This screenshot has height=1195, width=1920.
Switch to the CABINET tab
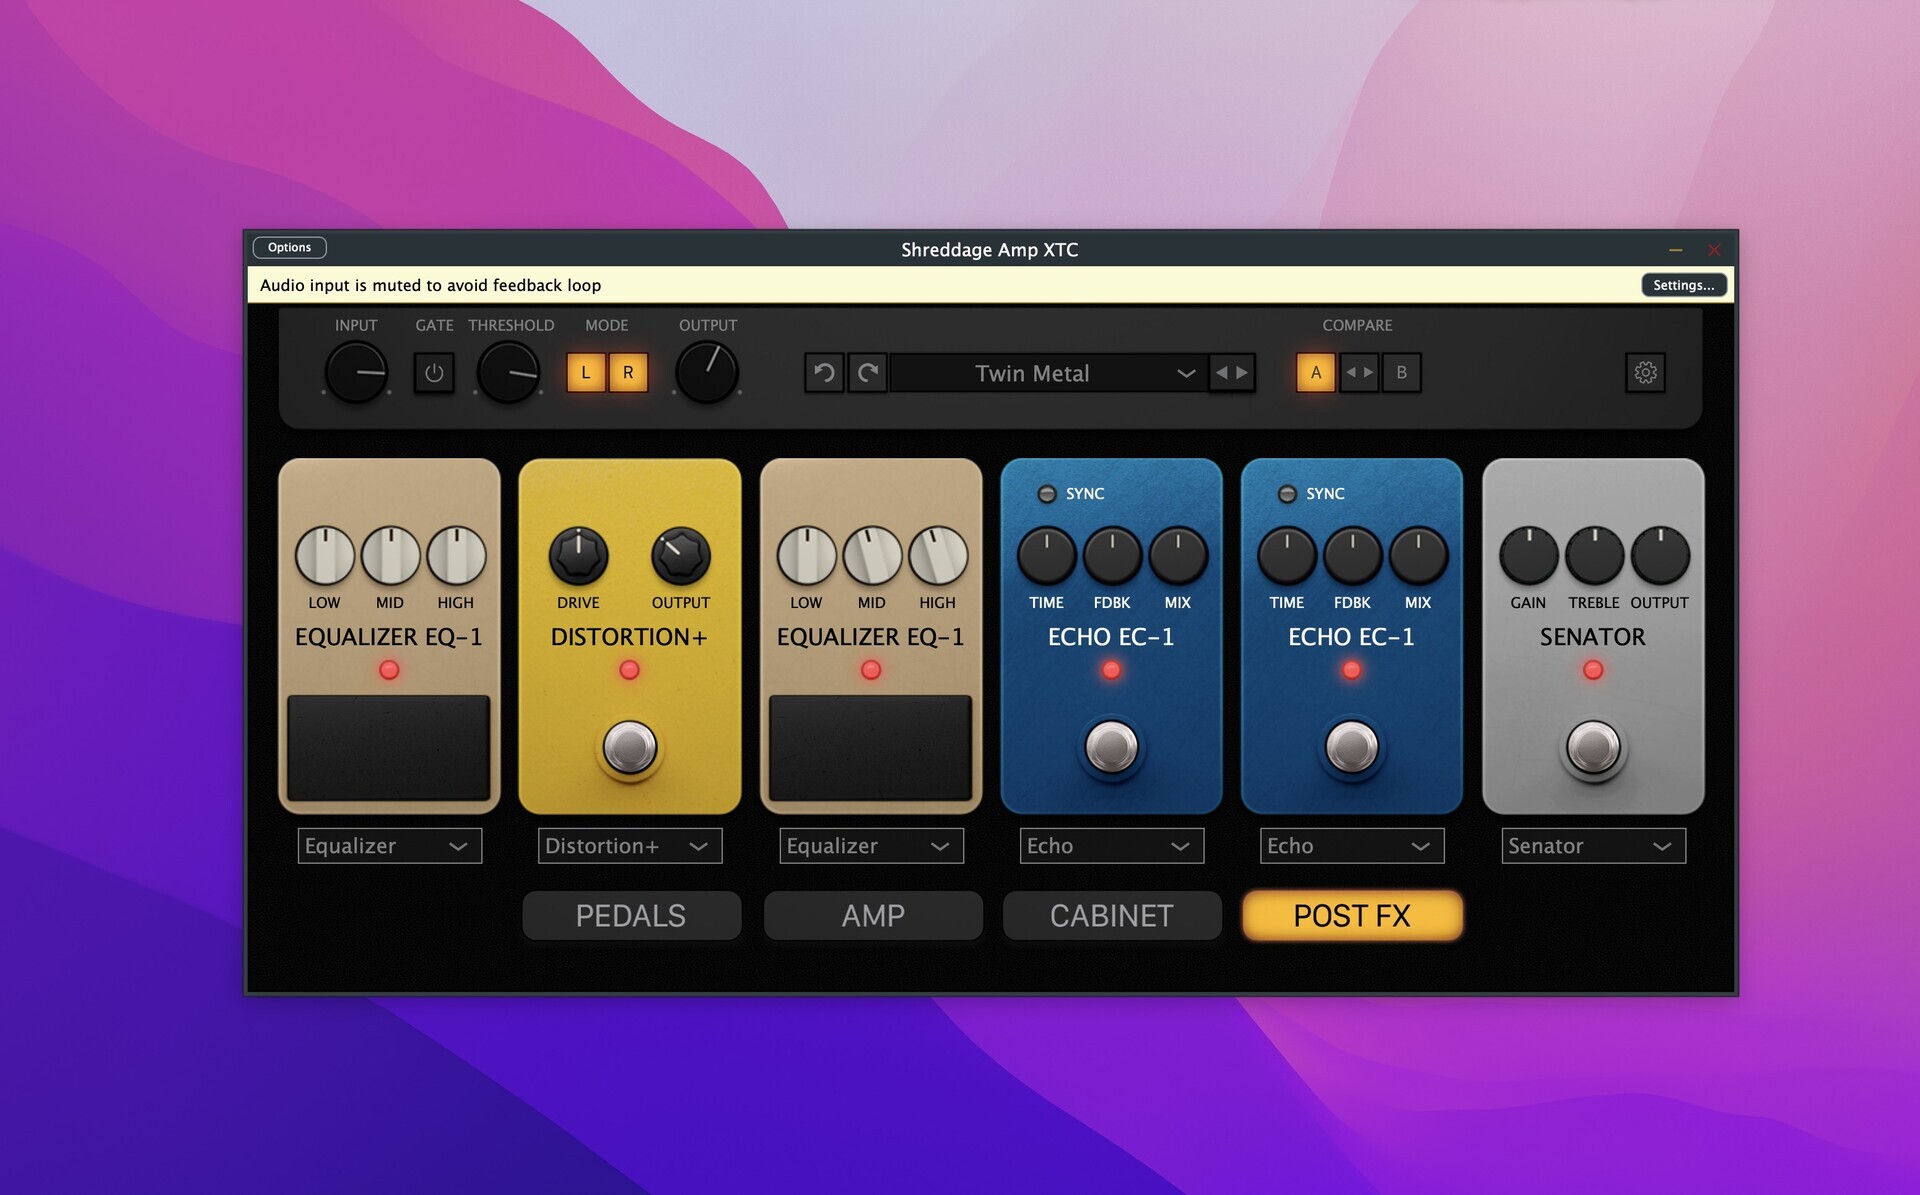point(1112,916)
